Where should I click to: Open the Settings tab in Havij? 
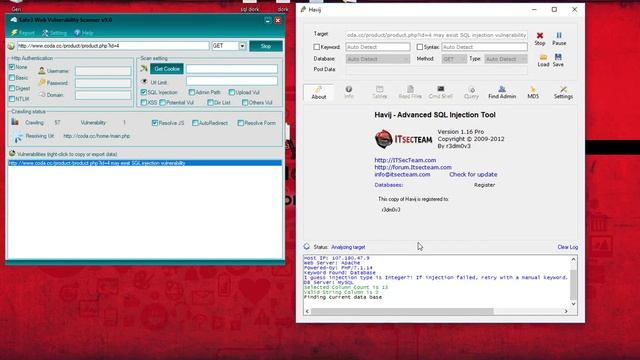[563, 92]
